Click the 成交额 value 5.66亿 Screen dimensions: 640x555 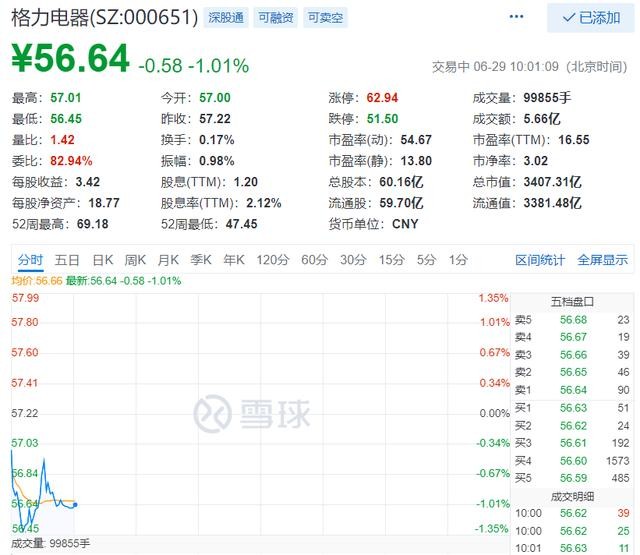(542, 119)
